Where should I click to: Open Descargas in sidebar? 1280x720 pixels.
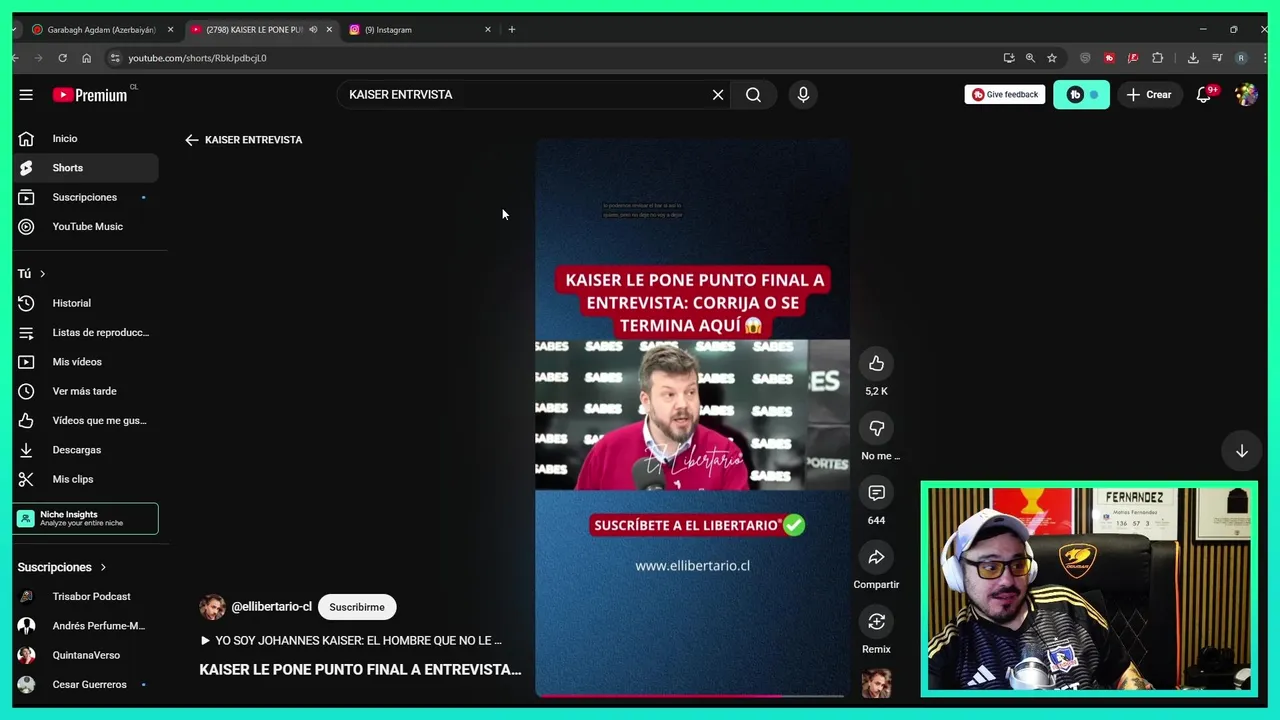click(86, 450)
